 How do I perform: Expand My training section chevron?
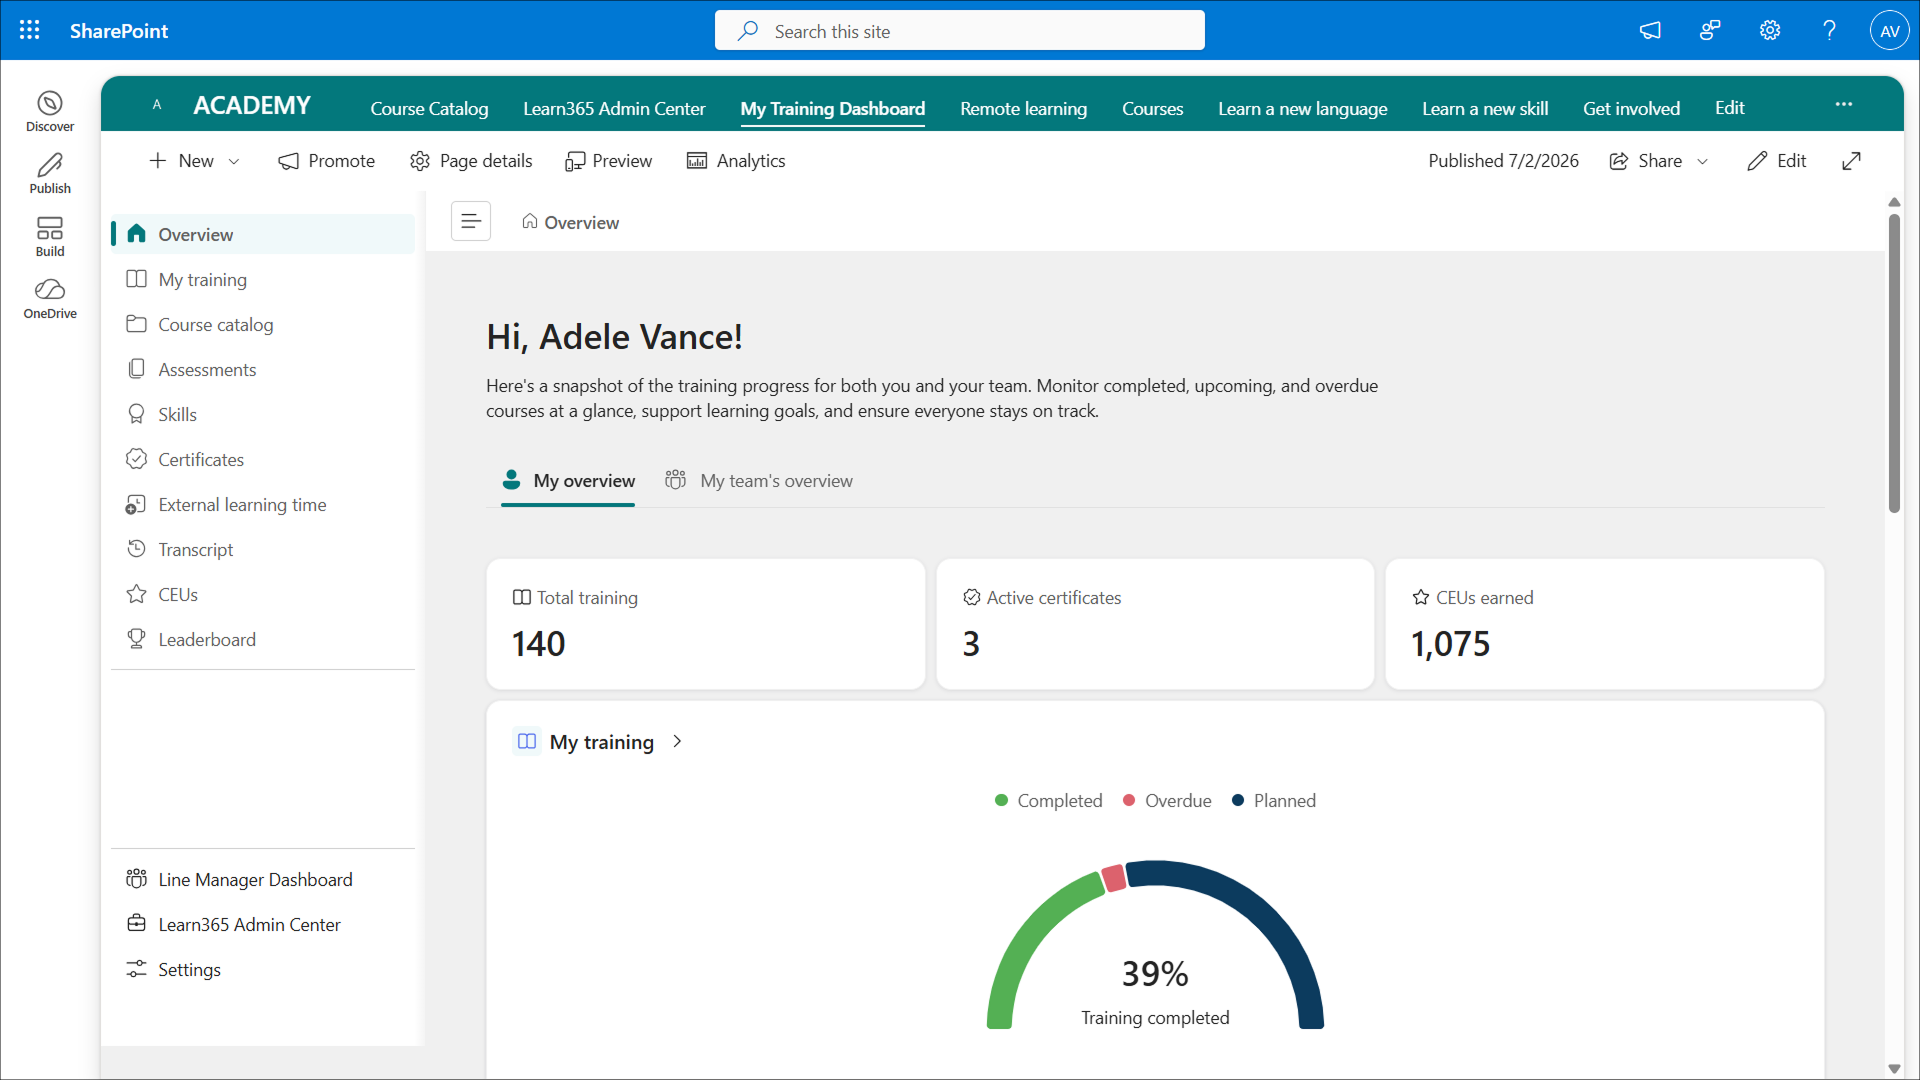pyautogui.click(x=677, y=741)
